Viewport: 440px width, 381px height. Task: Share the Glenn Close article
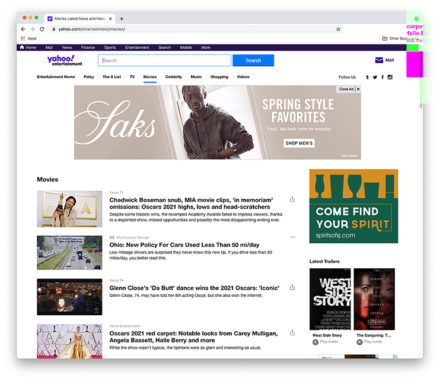pos(292,287)
